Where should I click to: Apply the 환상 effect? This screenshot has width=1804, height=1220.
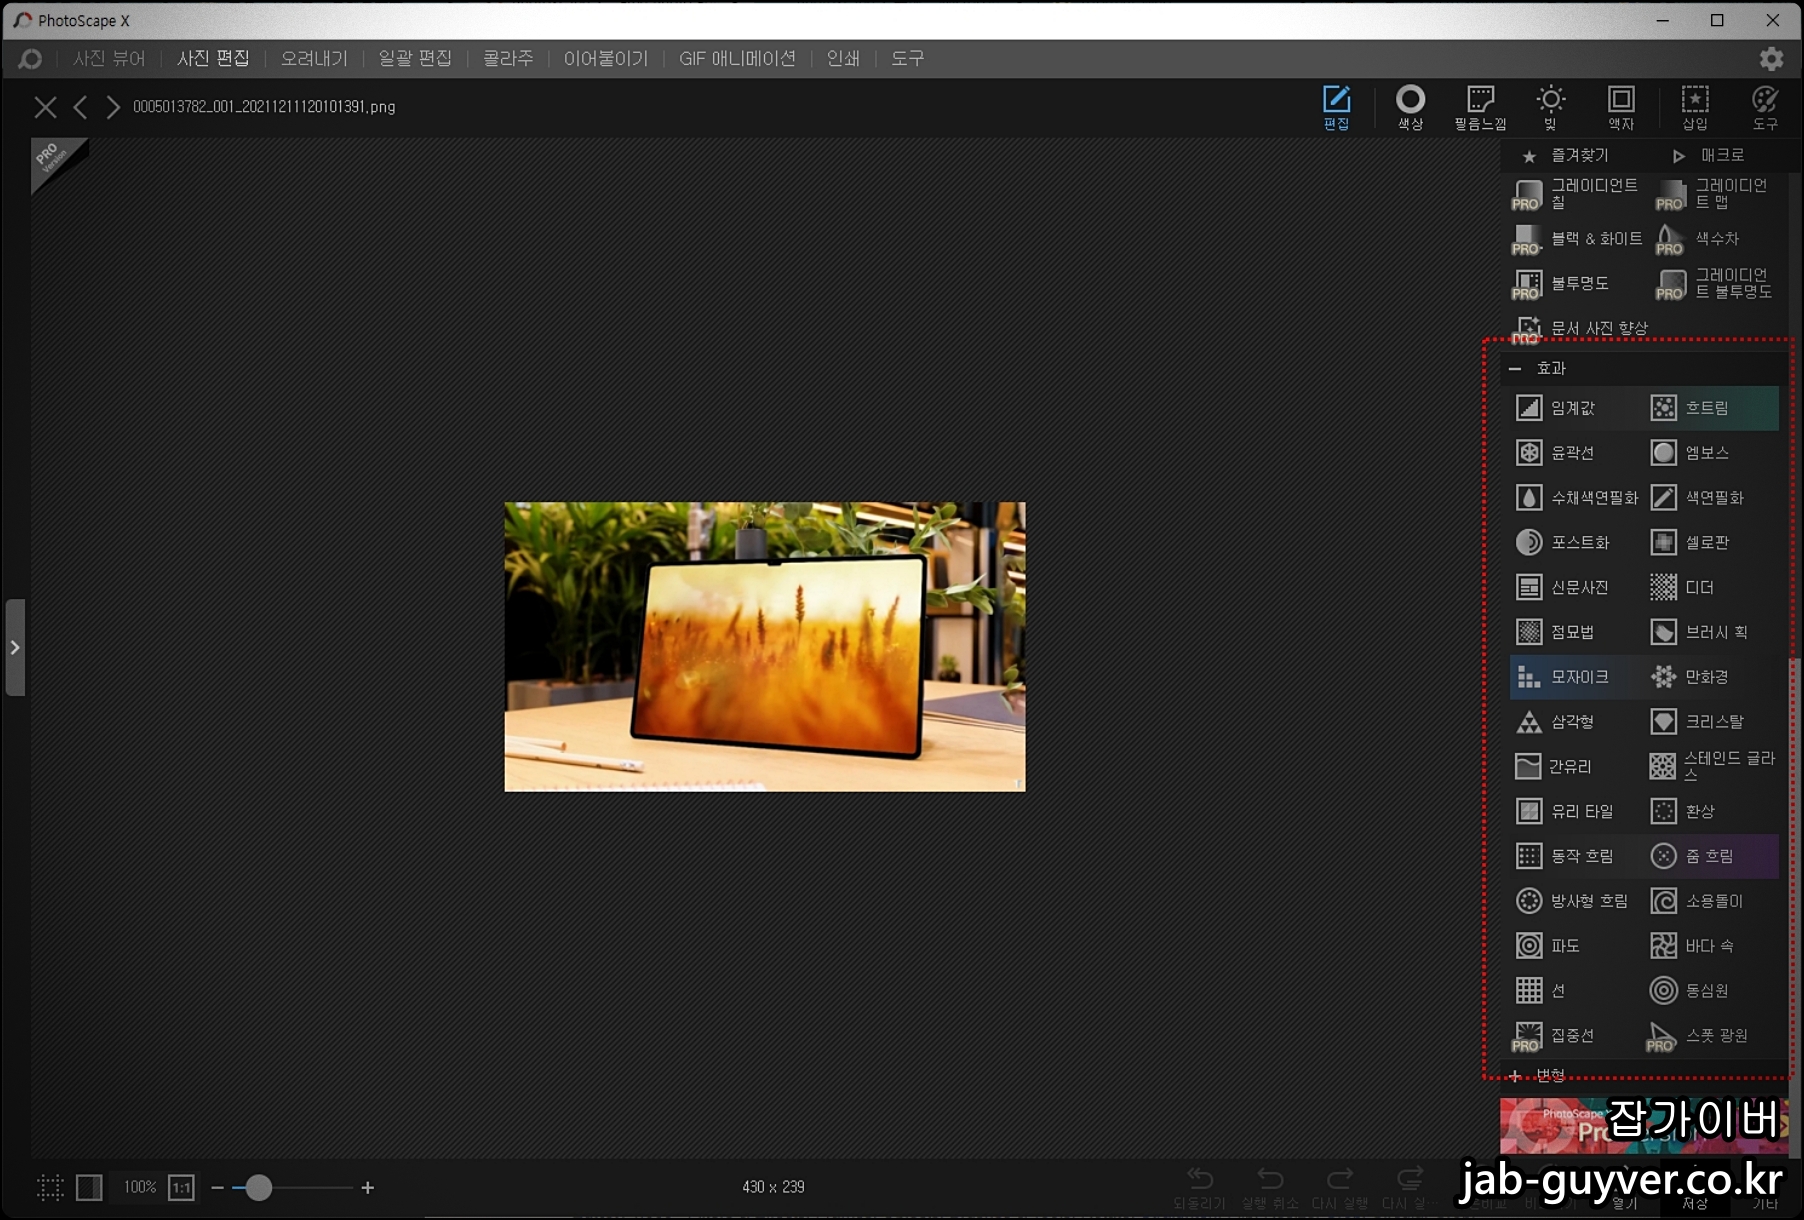[1712, 811]
